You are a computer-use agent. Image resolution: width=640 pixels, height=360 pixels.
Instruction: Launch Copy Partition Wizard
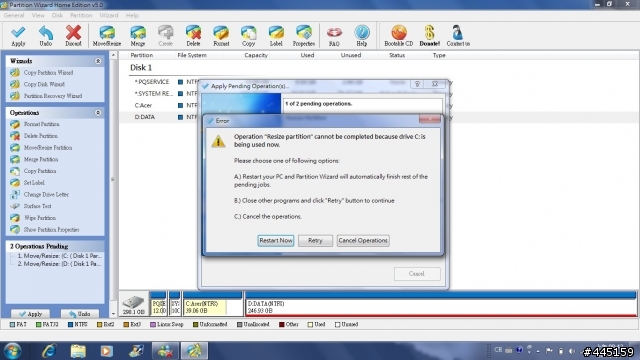(48, 73)
